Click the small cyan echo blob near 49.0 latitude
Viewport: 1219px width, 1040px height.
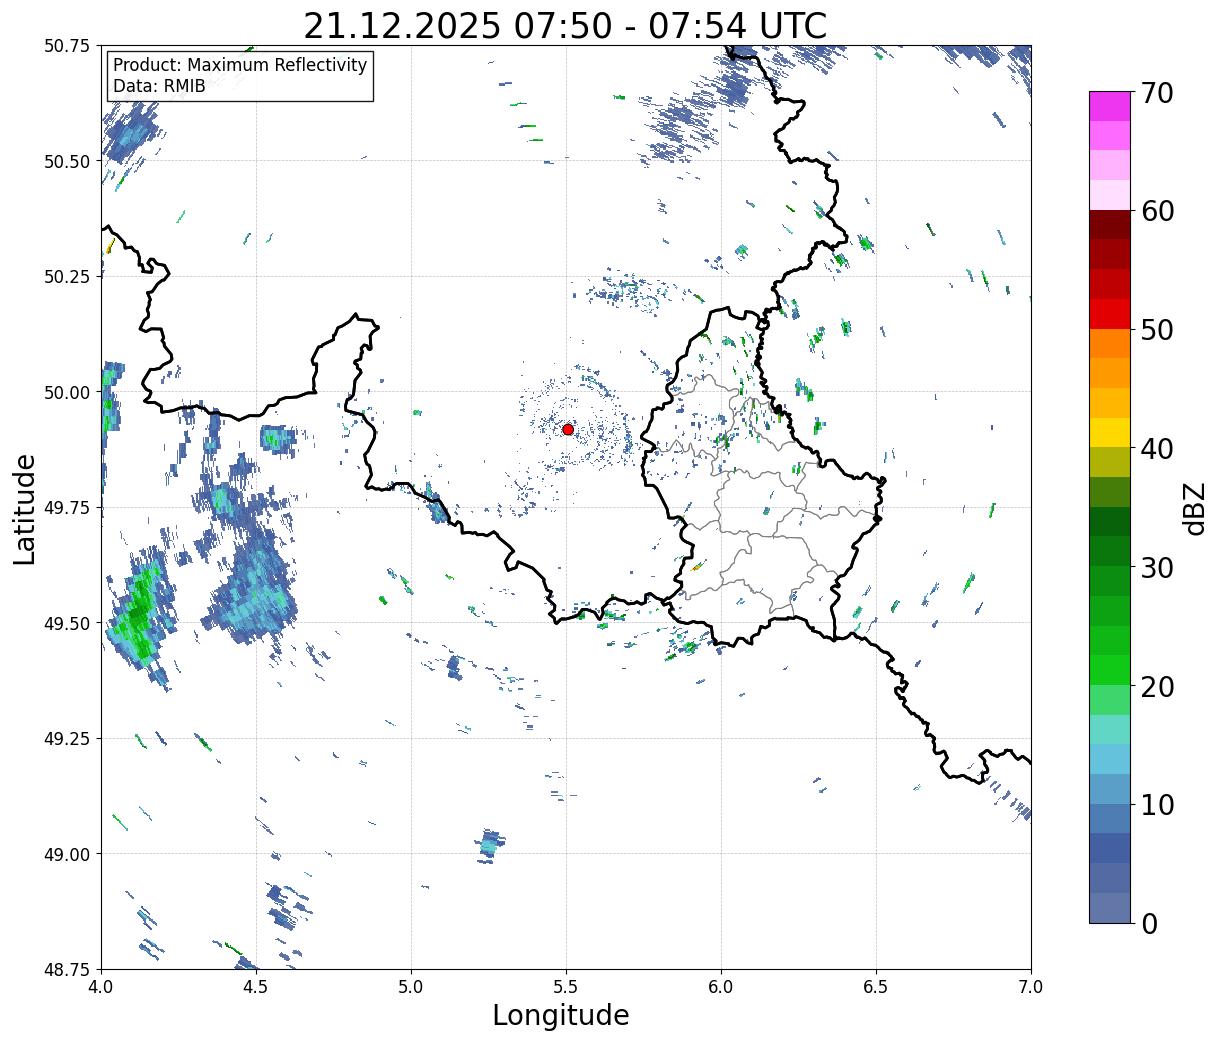coord(489,845)
